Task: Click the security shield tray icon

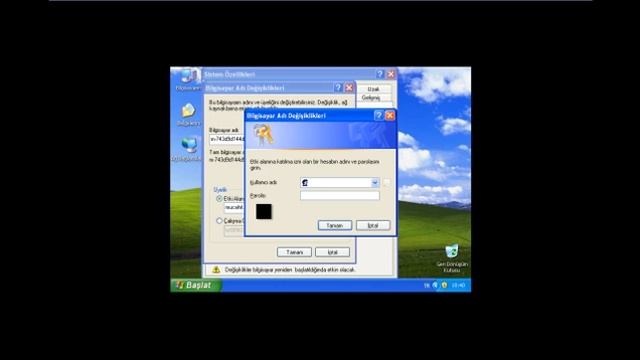Action: coord(444,285)
